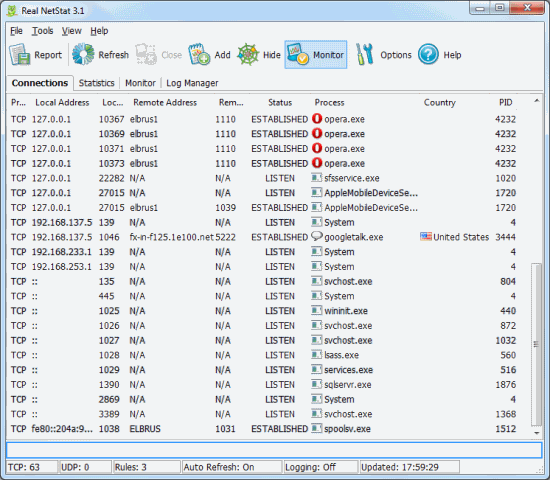This screenshot has width=550, height=480.
Task: Sort by Process column header
Action: click(329, 102)
